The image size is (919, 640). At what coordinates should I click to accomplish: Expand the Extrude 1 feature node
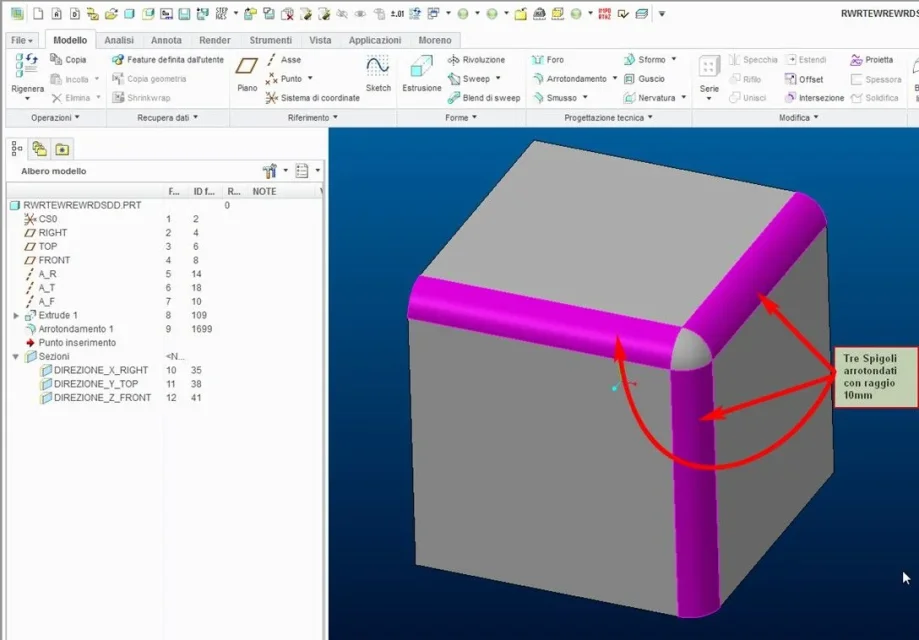point(16,315)
